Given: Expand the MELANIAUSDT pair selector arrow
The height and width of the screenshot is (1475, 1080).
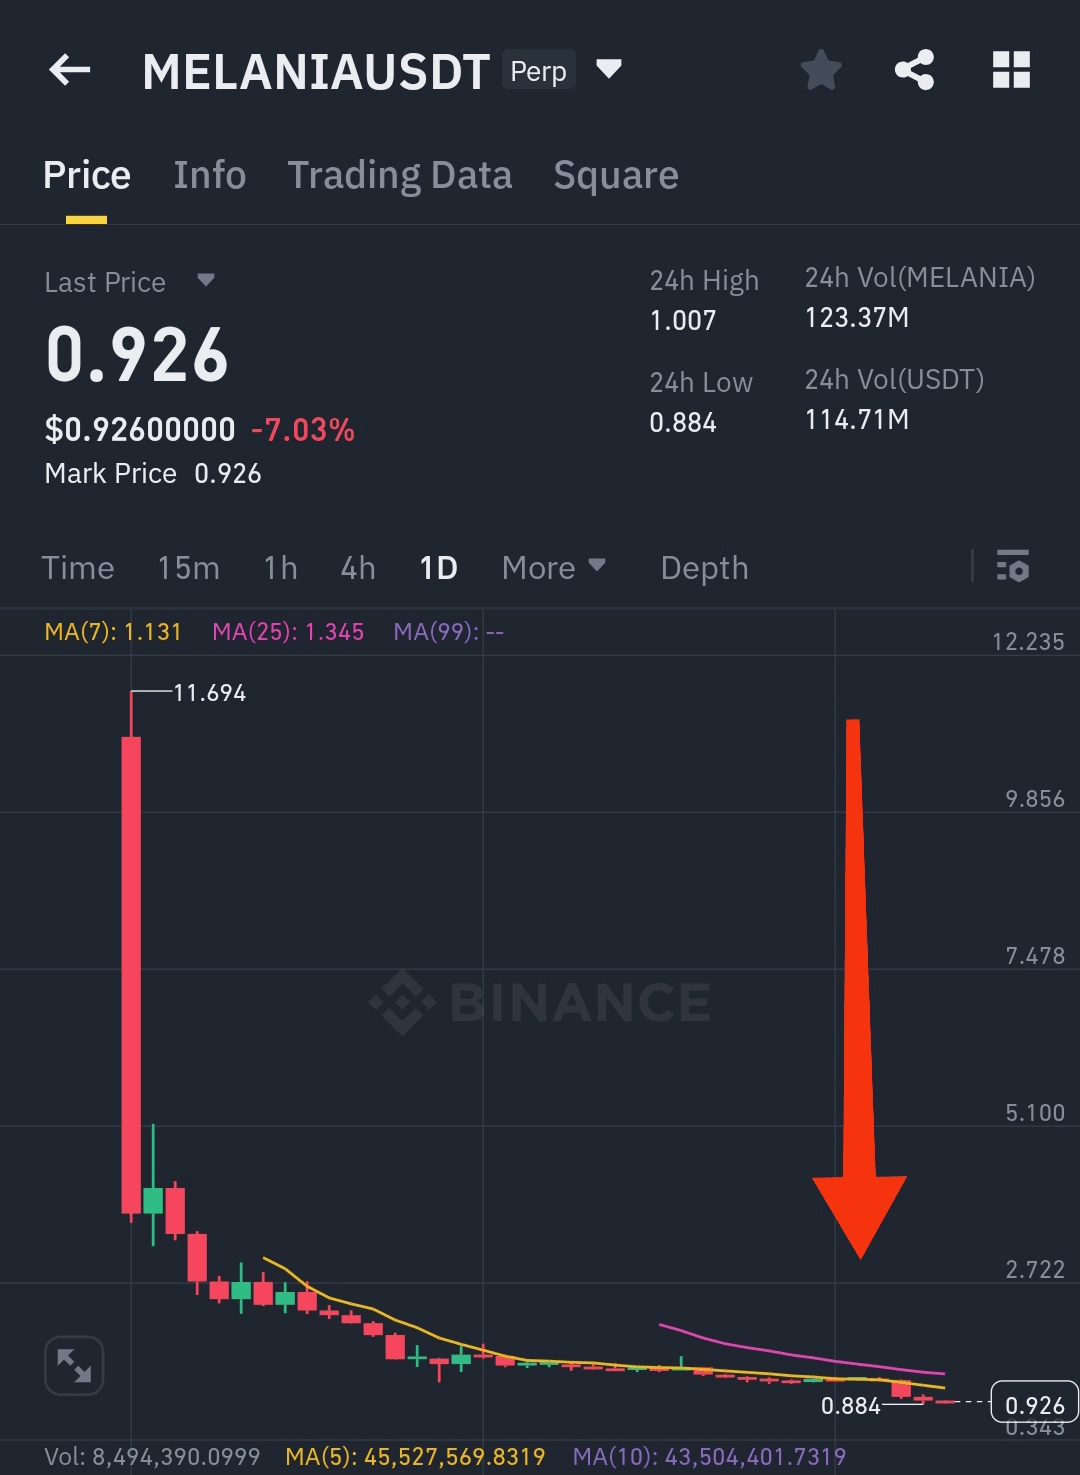Looking at the screenshot, I should [x=608, y=69].
